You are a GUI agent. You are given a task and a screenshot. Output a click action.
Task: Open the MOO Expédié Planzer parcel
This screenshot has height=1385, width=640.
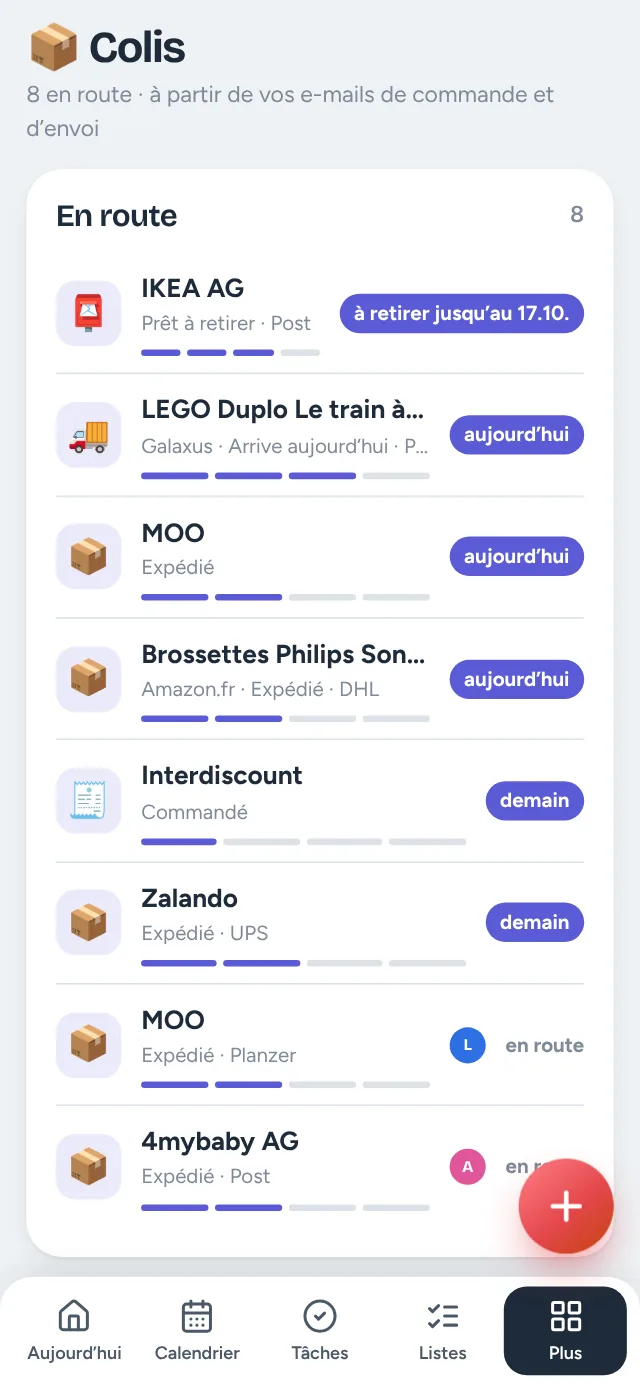click(x=320, y=1045)
